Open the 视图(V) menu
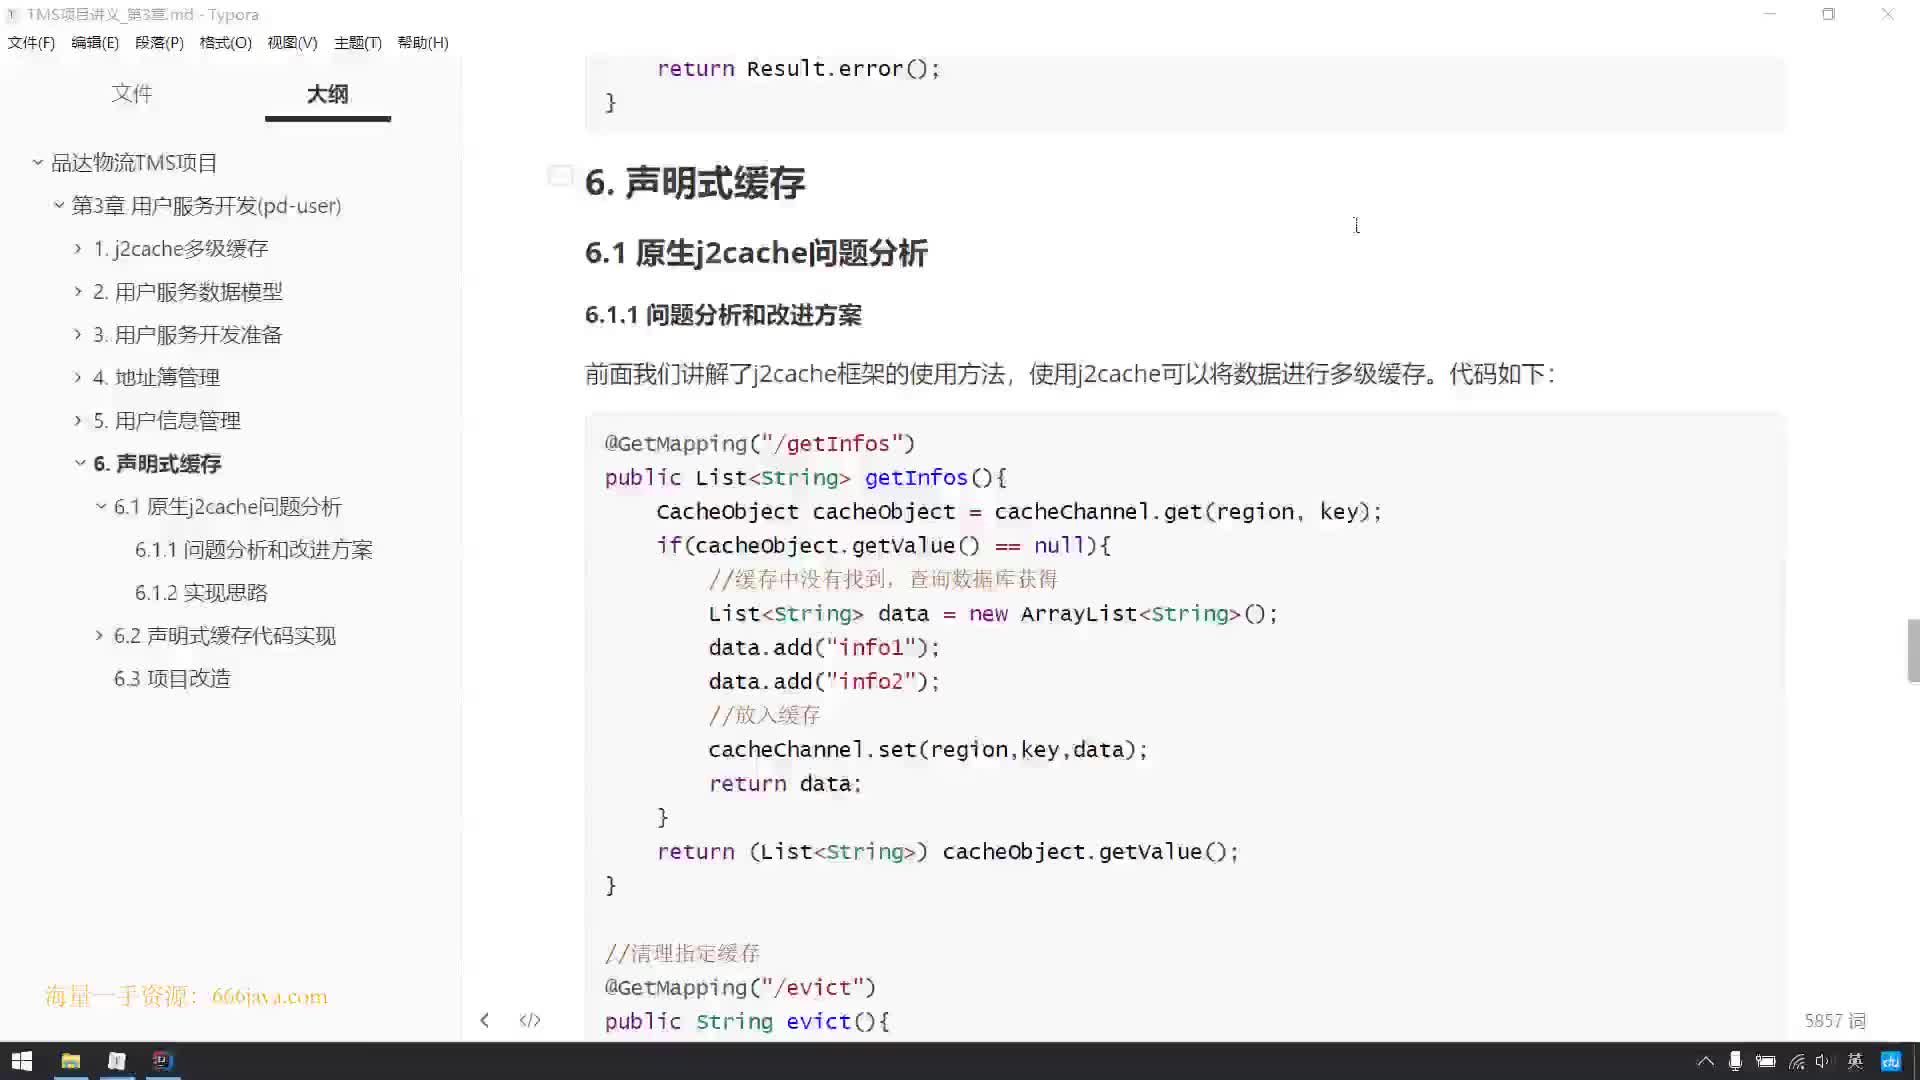Screen dimensions: 1920x1080 (292, 42)
